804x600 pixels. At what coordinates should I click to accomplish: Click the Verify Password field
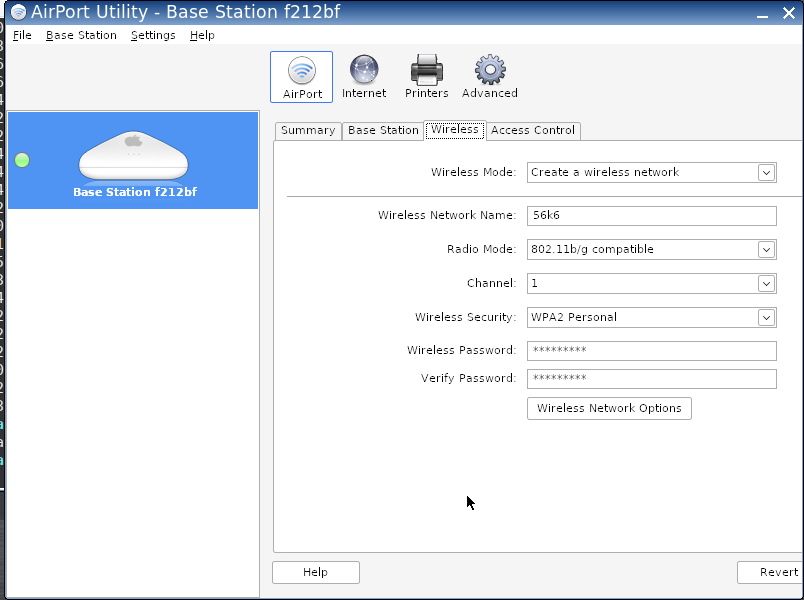point(651,378)
